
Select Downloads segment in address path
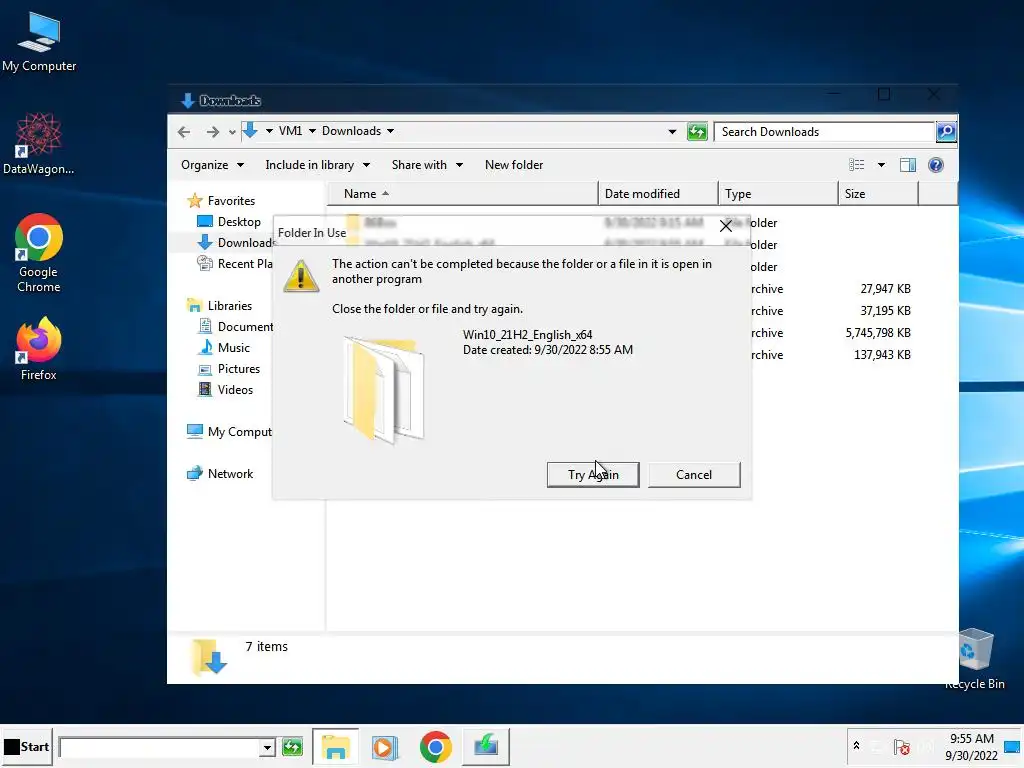click(351, 131)
